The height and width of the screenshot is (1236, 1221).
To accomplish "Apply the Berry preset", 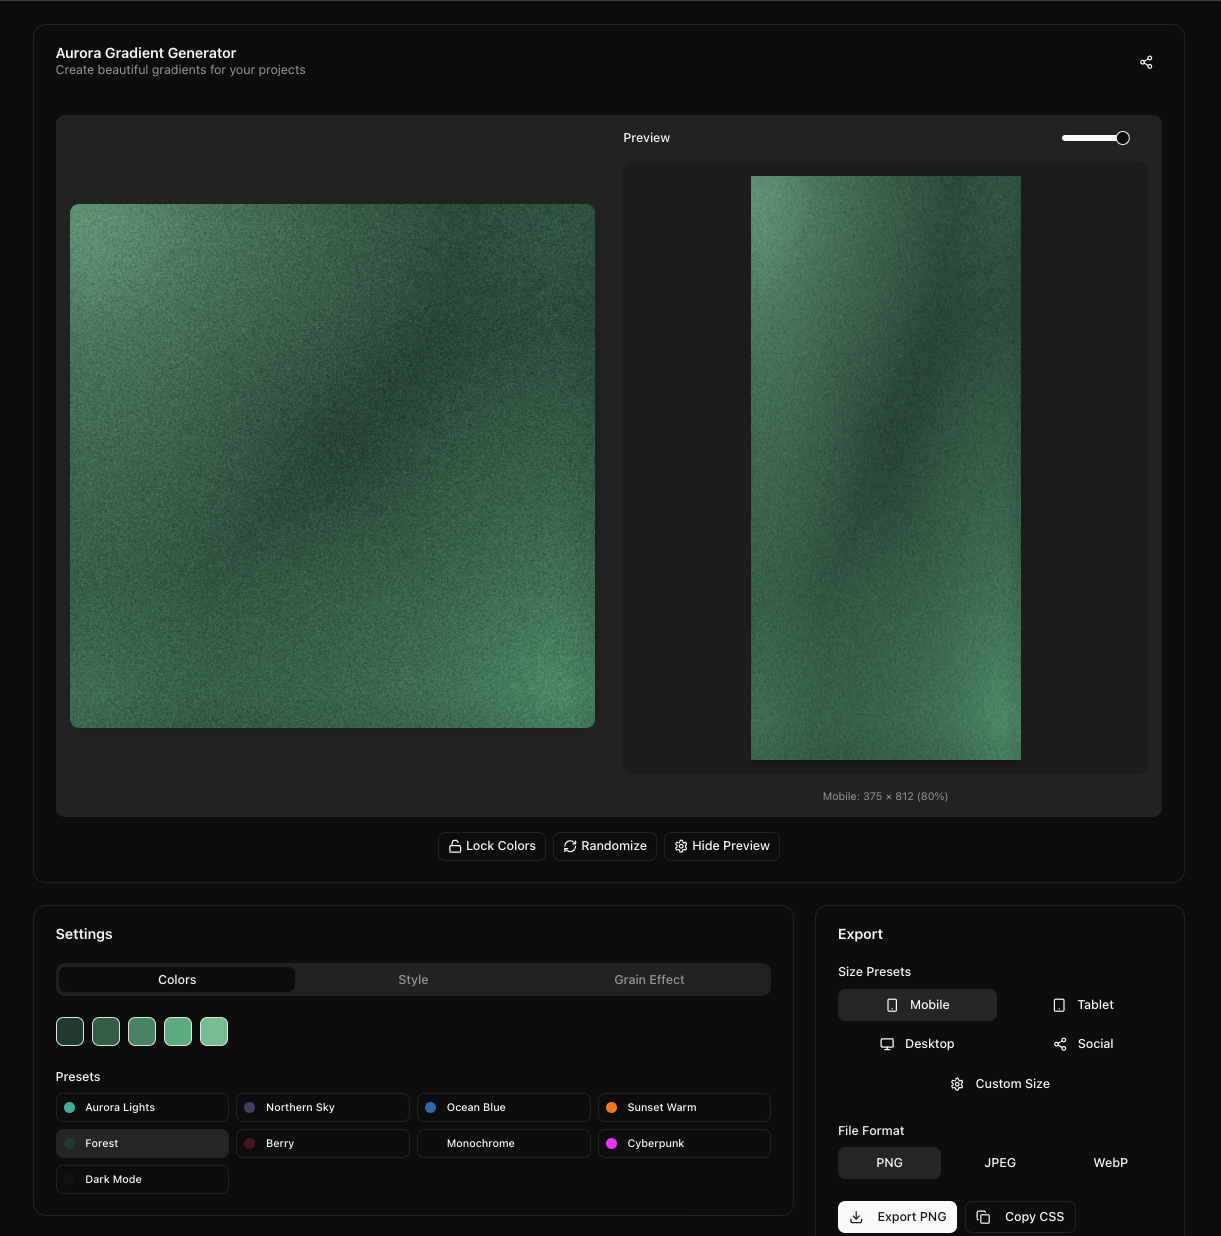I will click(323, 1144).
